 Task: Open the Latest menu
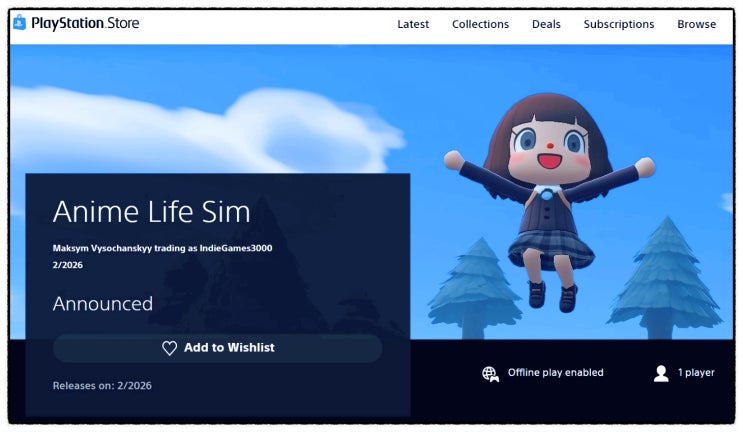point(413,24)
